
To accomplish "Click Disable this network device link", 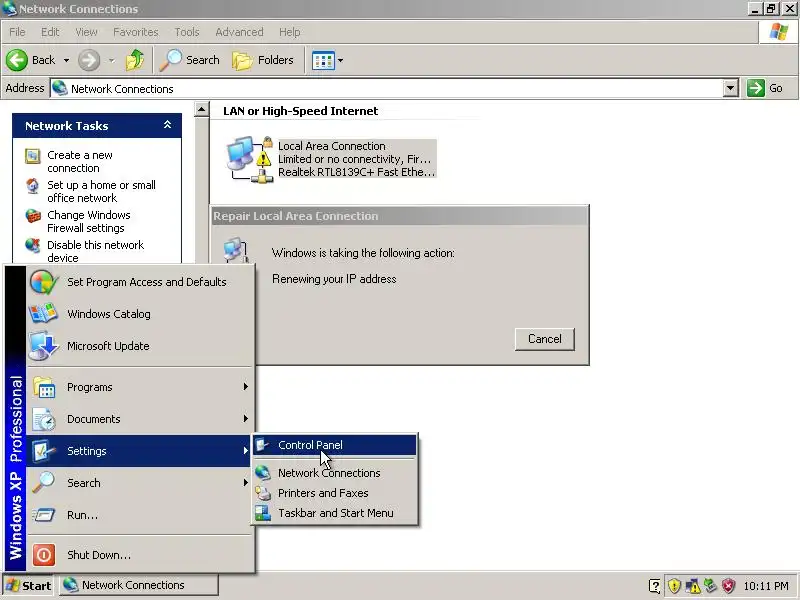I will tap(95, 251).
